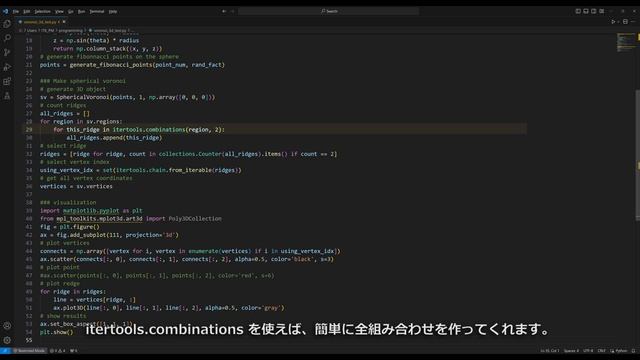The image size is (640, 360).
Task: Click the Spaces indentation status item
Action: [x=571, y=351]
